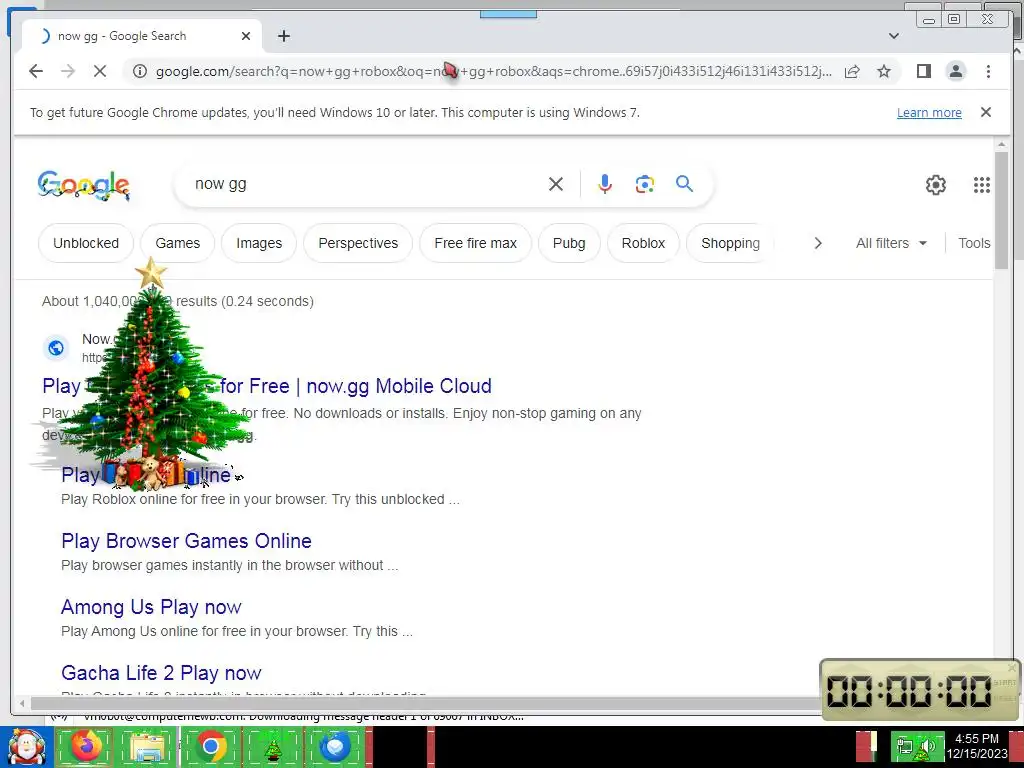Click the 00:00:00 timer widget

[x=920, y=690]
